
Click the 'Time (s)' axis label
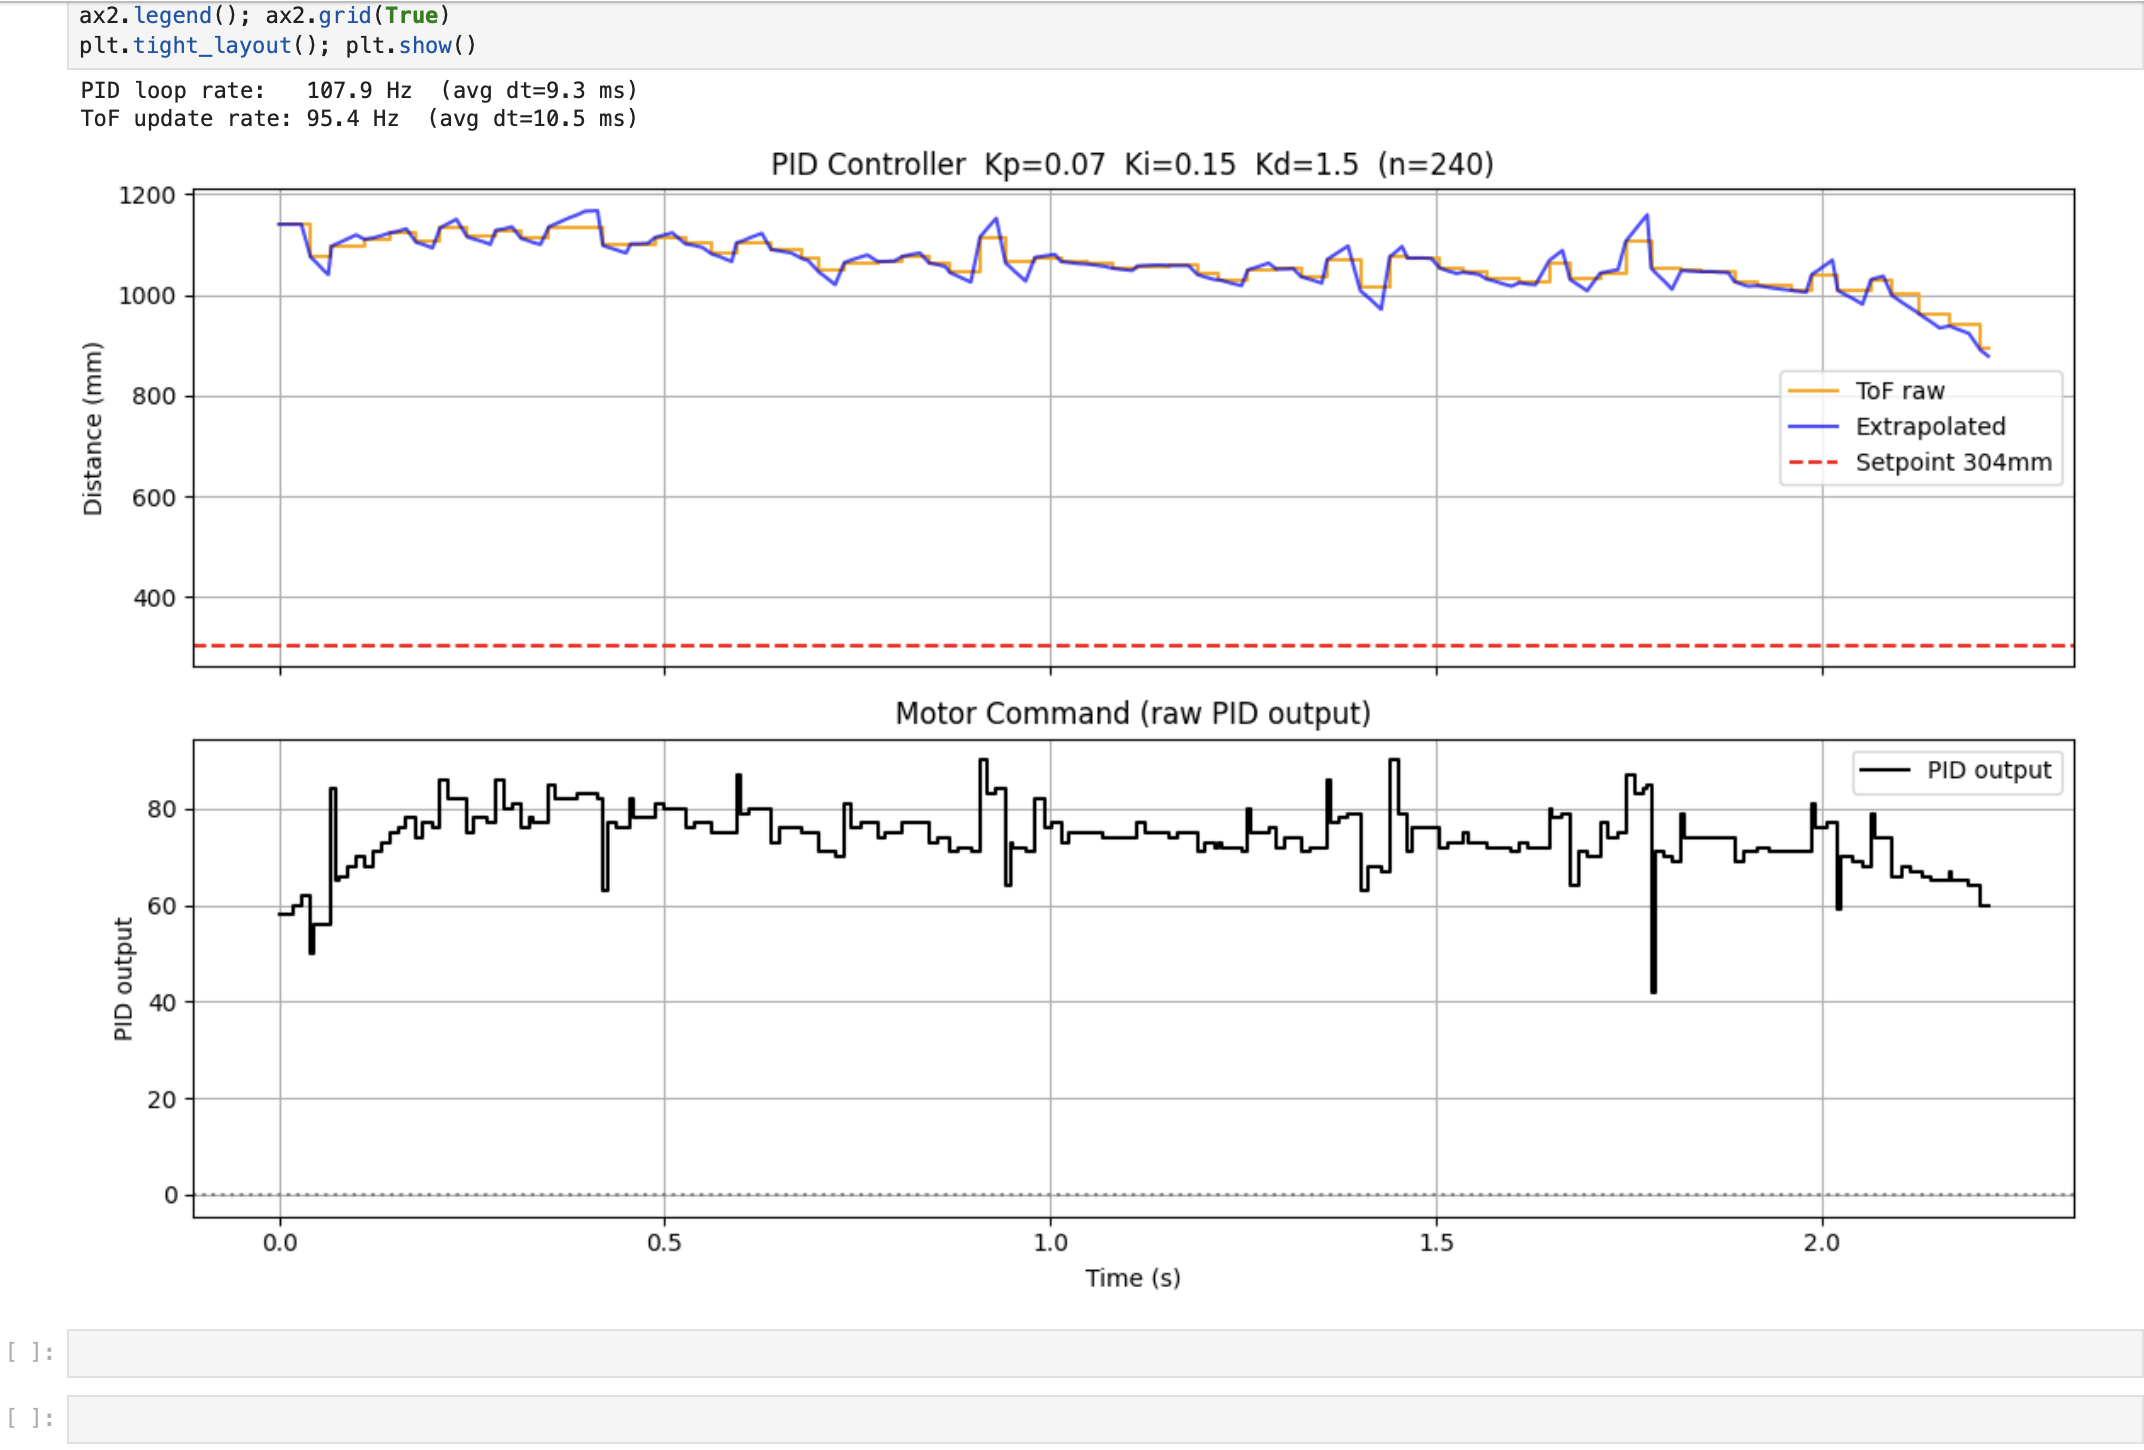click(x=1131, y=1278)
